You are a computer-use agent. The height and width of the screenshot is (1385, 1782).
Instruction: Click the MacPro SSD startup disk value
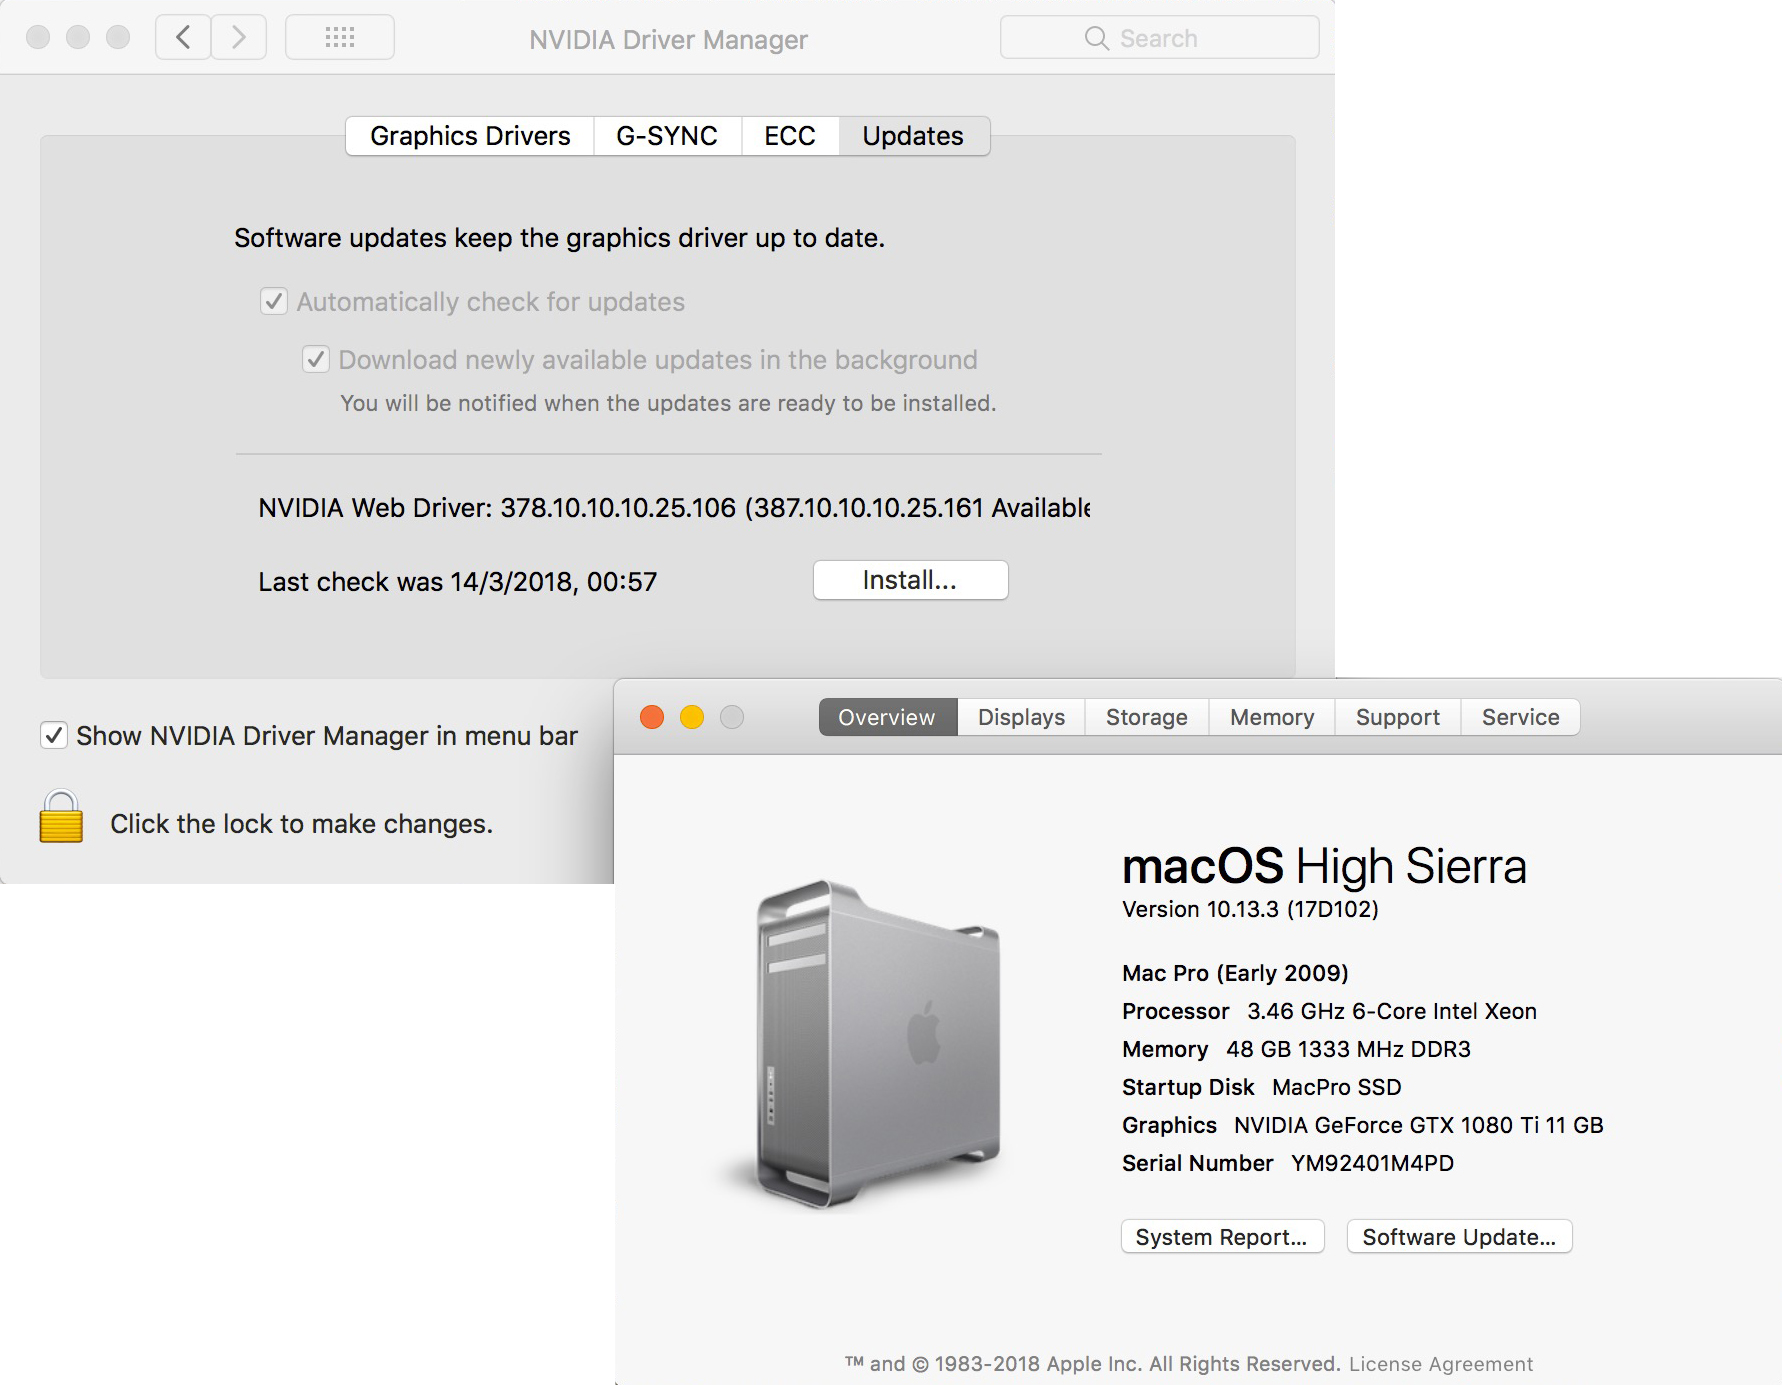click(1337, 1087)
